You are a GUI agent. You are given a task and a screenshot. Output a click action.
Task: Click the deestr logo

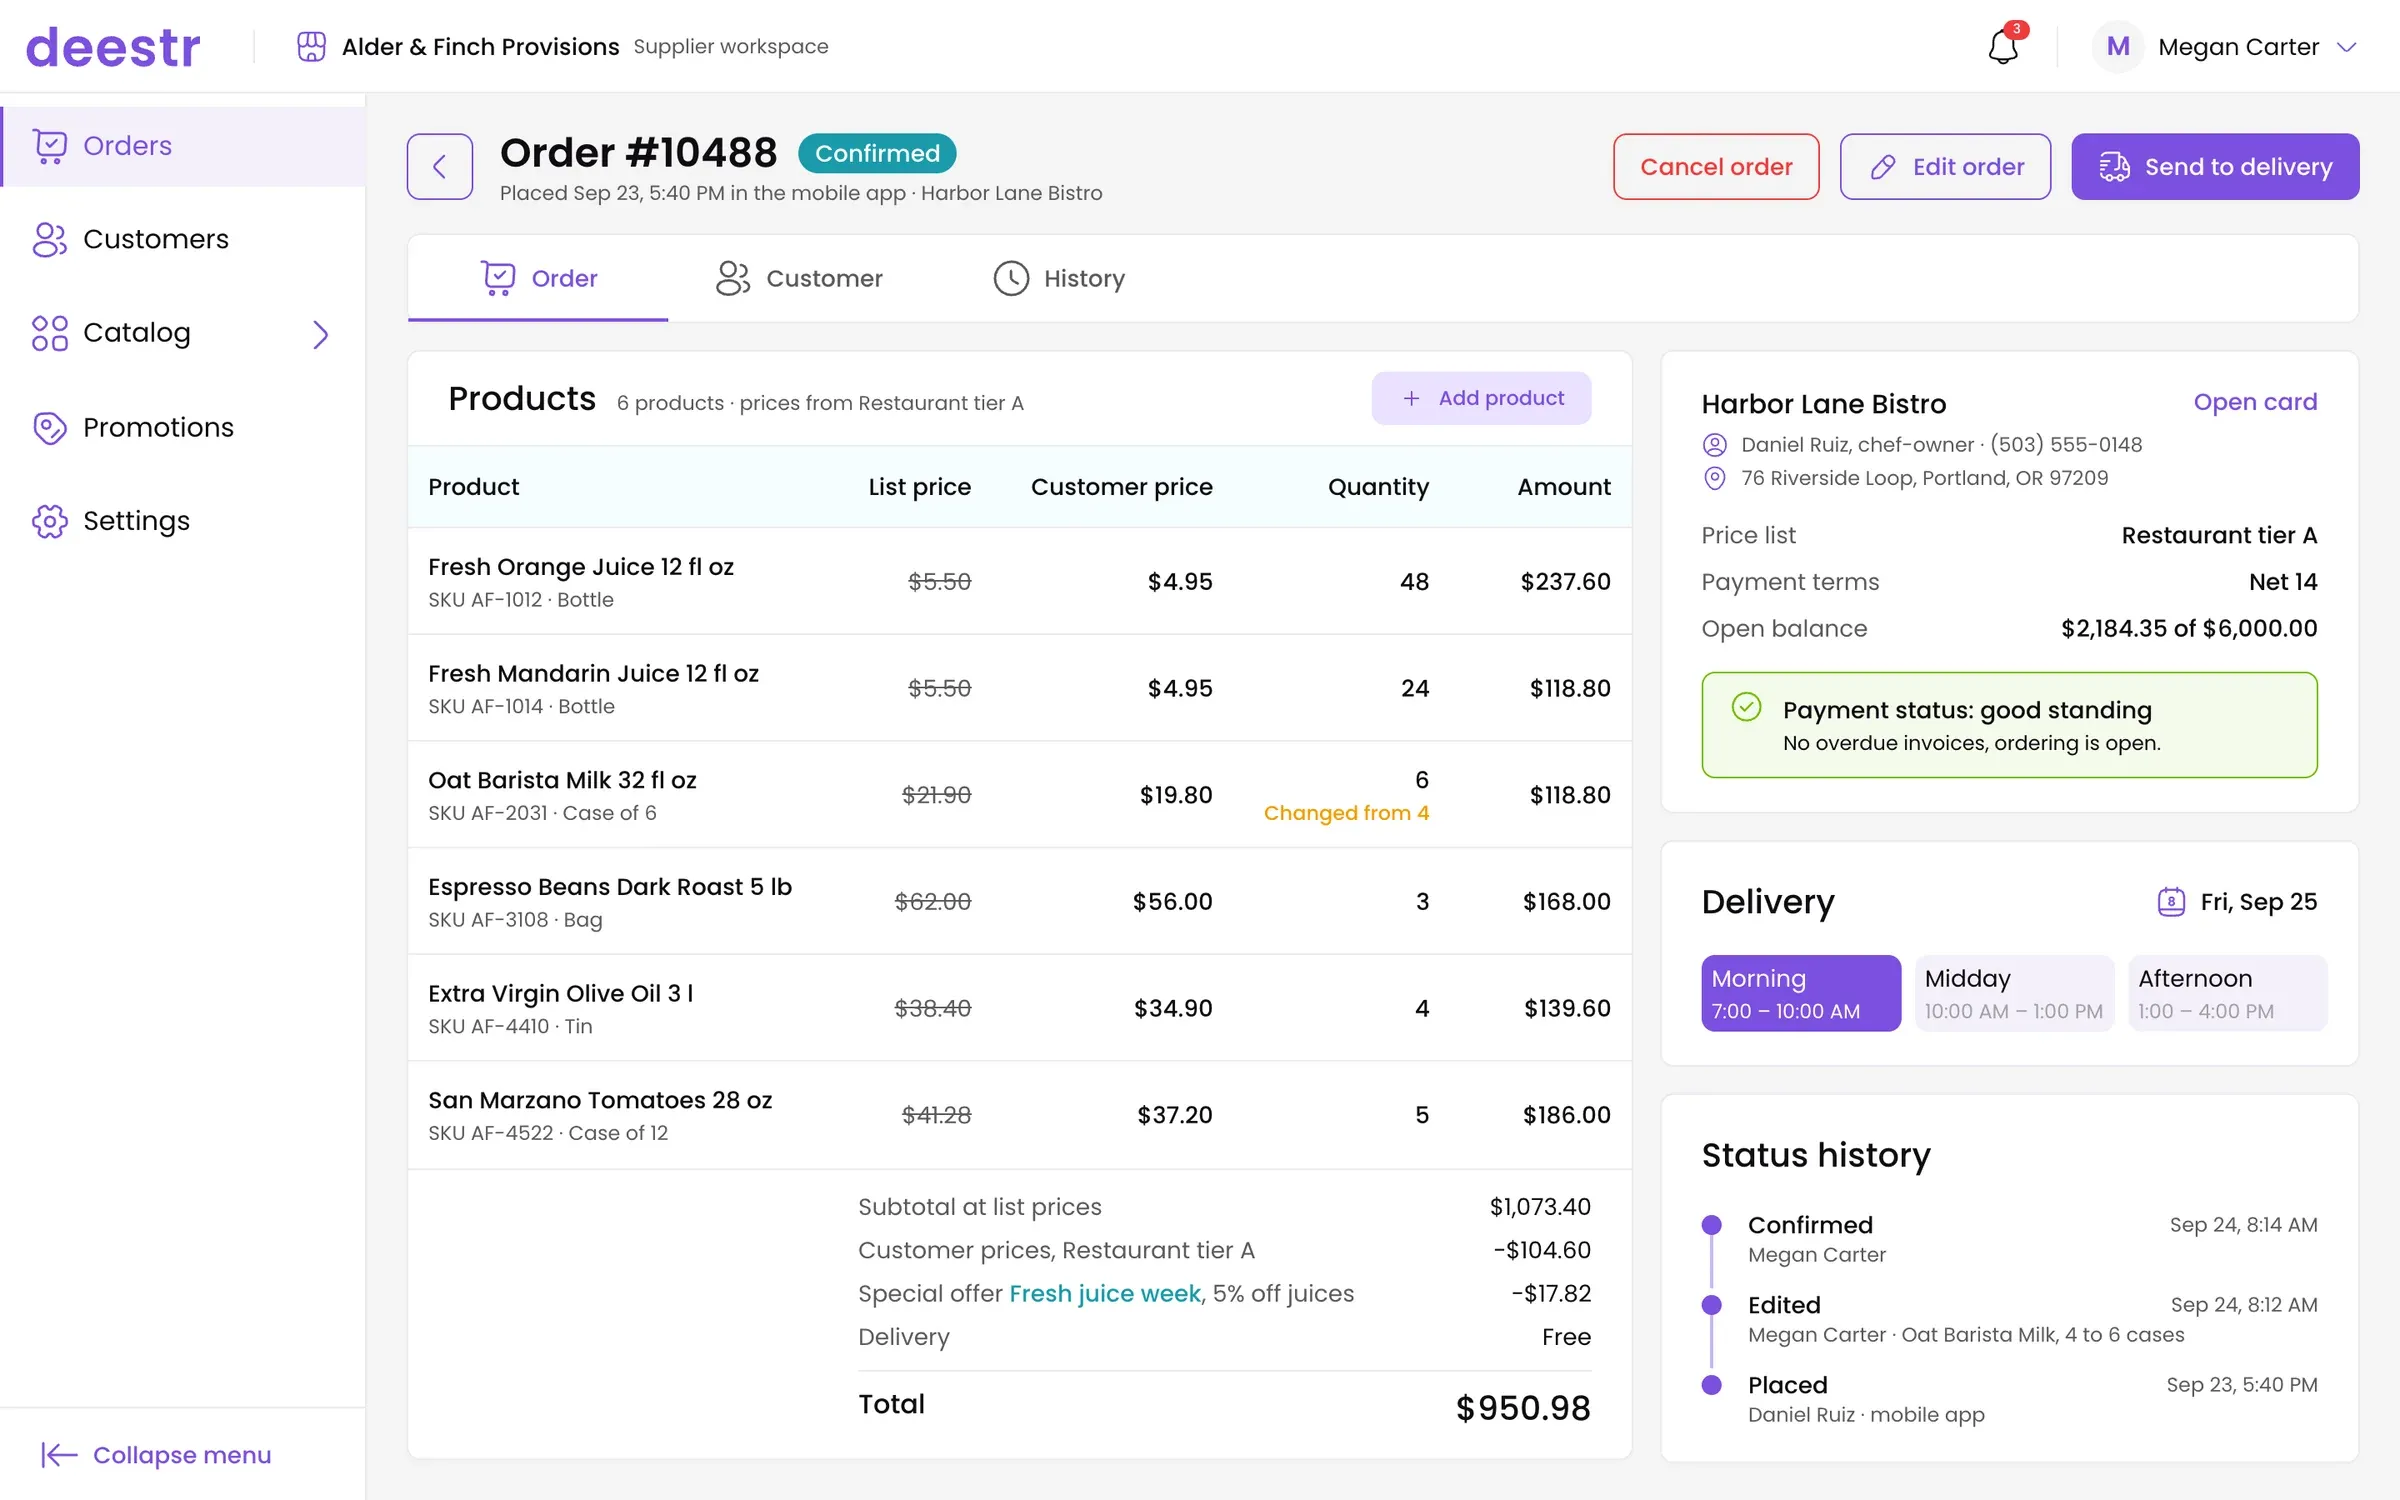point(113,47)
